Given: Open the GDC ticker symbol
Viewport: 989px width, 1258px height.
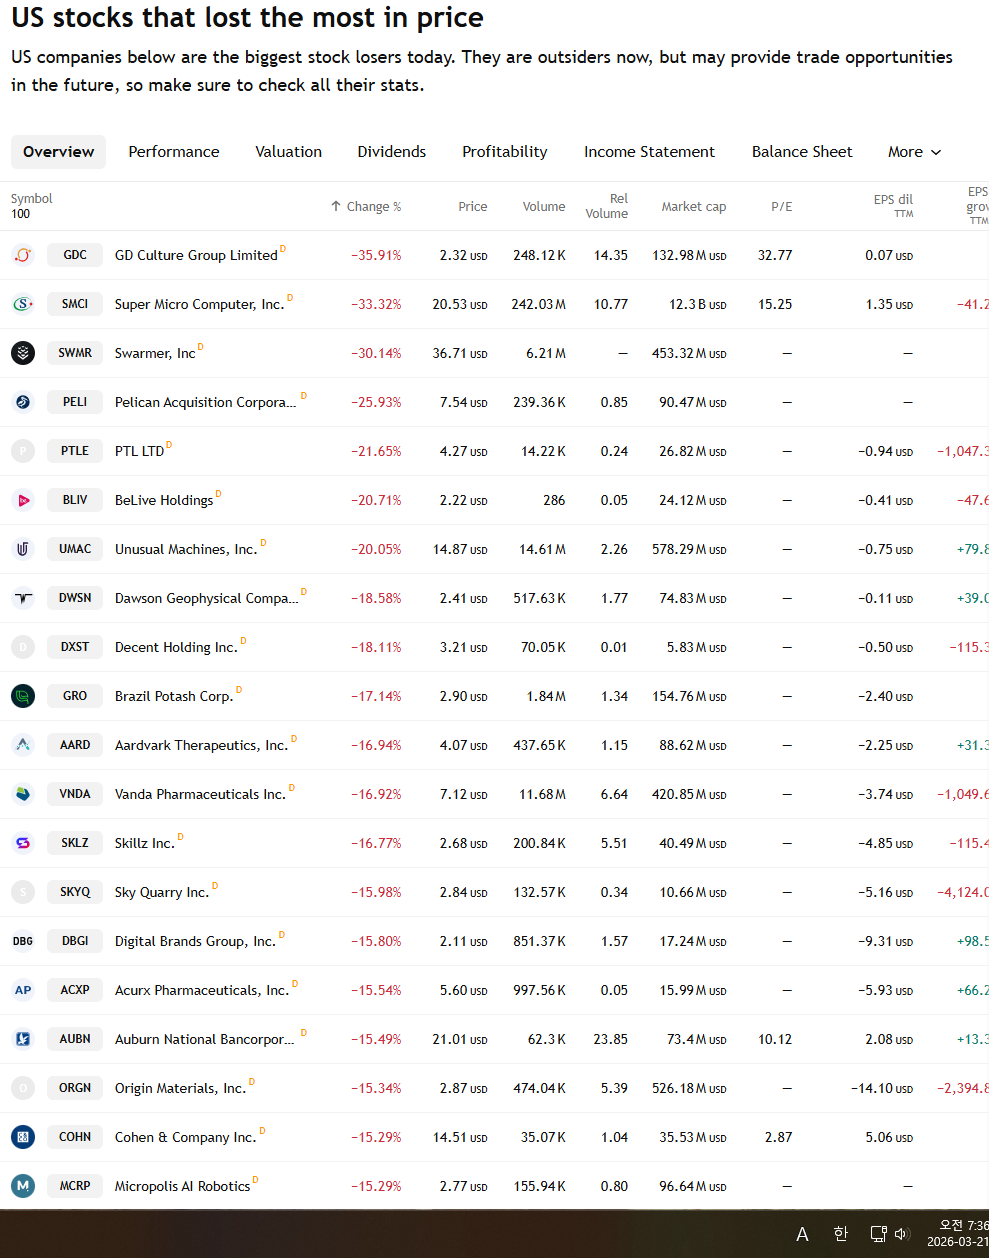Looking at the screenshot, I should pyautogui.click(x=75, y=255).
